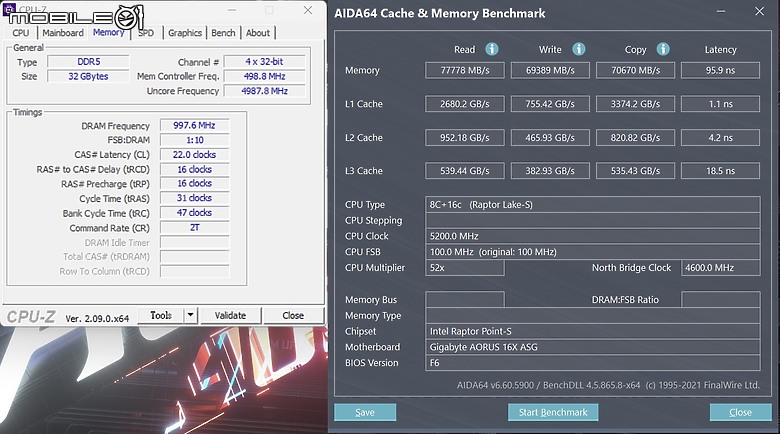Image resolution: width=780 pixels, height=434 pixels.
Task: Minimize the CPU-Z window
Action: tap(232, 10)
